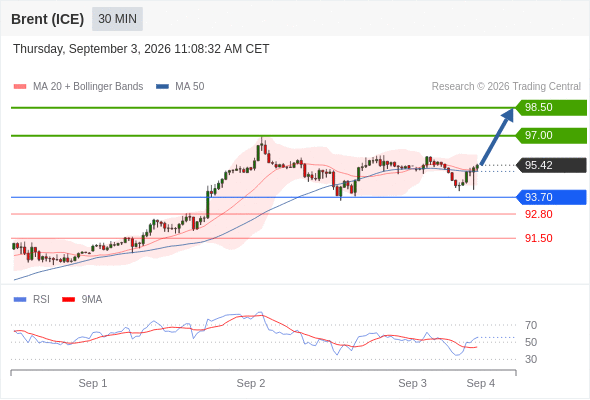The image size is (590, 400).
Task: Click the red 91.50 support level label
Action: [x=538, y=238]
